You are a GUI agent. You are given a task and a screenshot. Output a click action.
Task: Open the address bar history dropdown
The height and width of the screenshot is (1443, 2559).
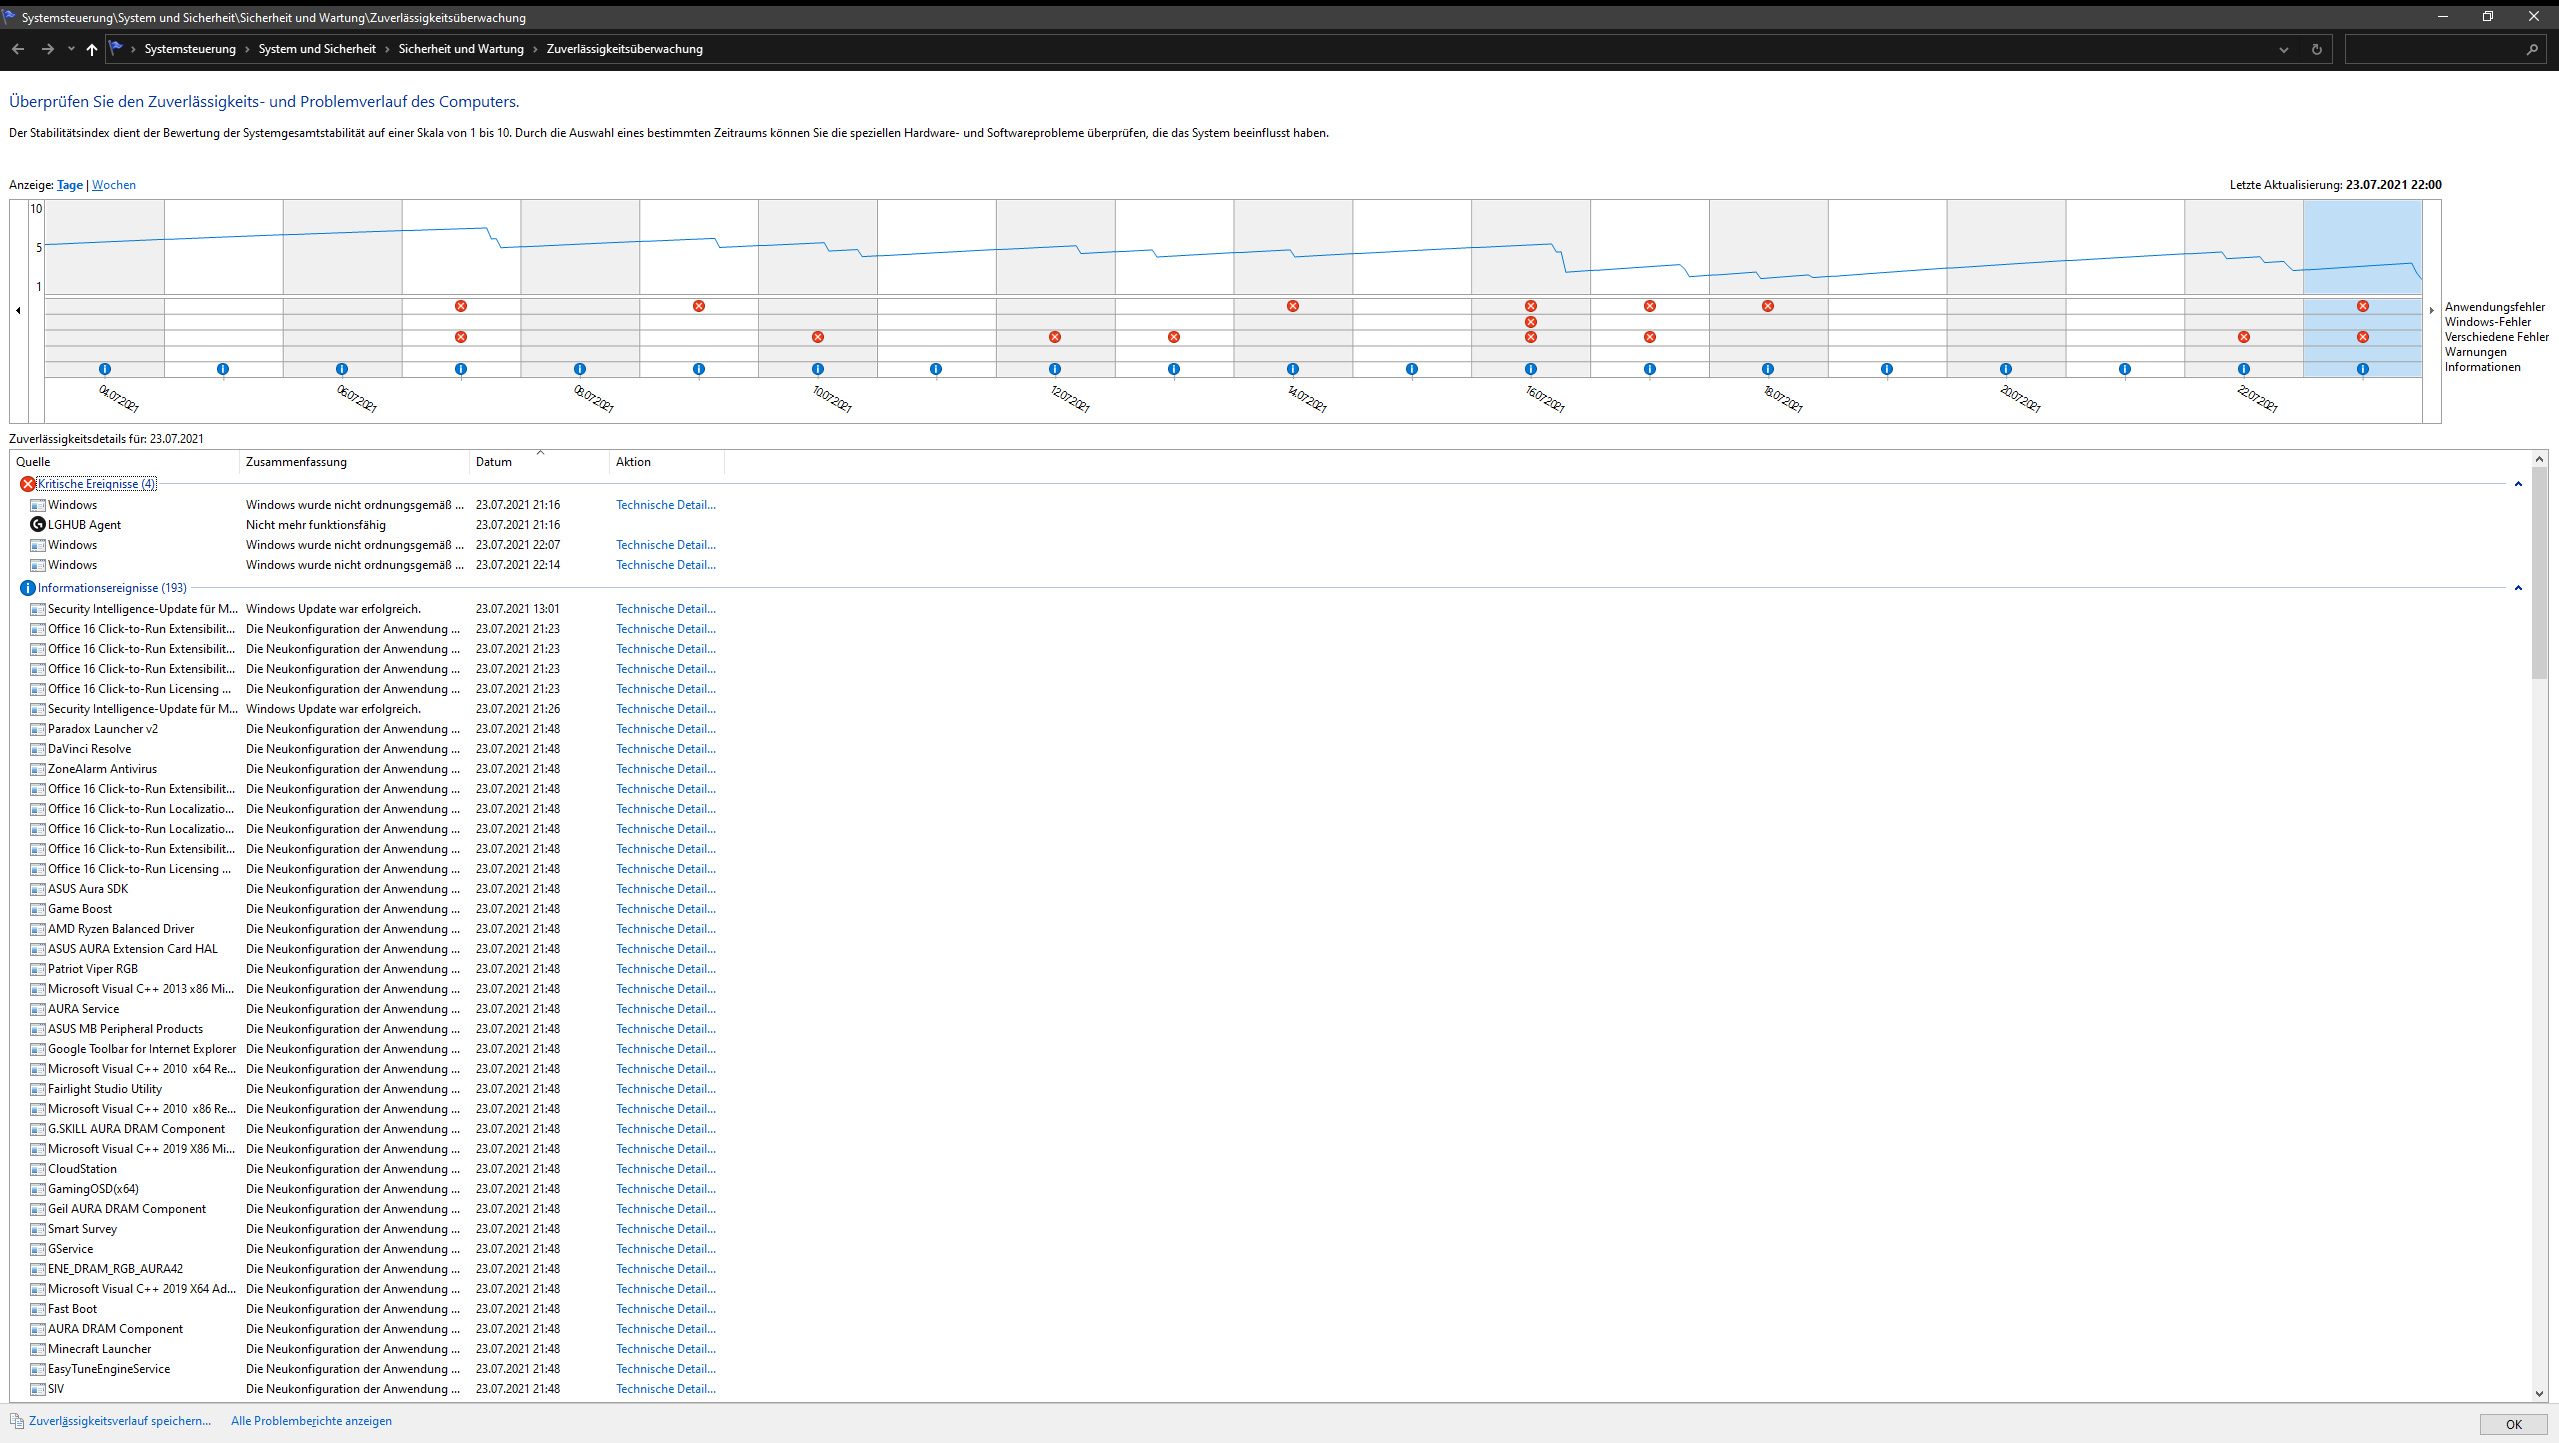pos(2284,49)
